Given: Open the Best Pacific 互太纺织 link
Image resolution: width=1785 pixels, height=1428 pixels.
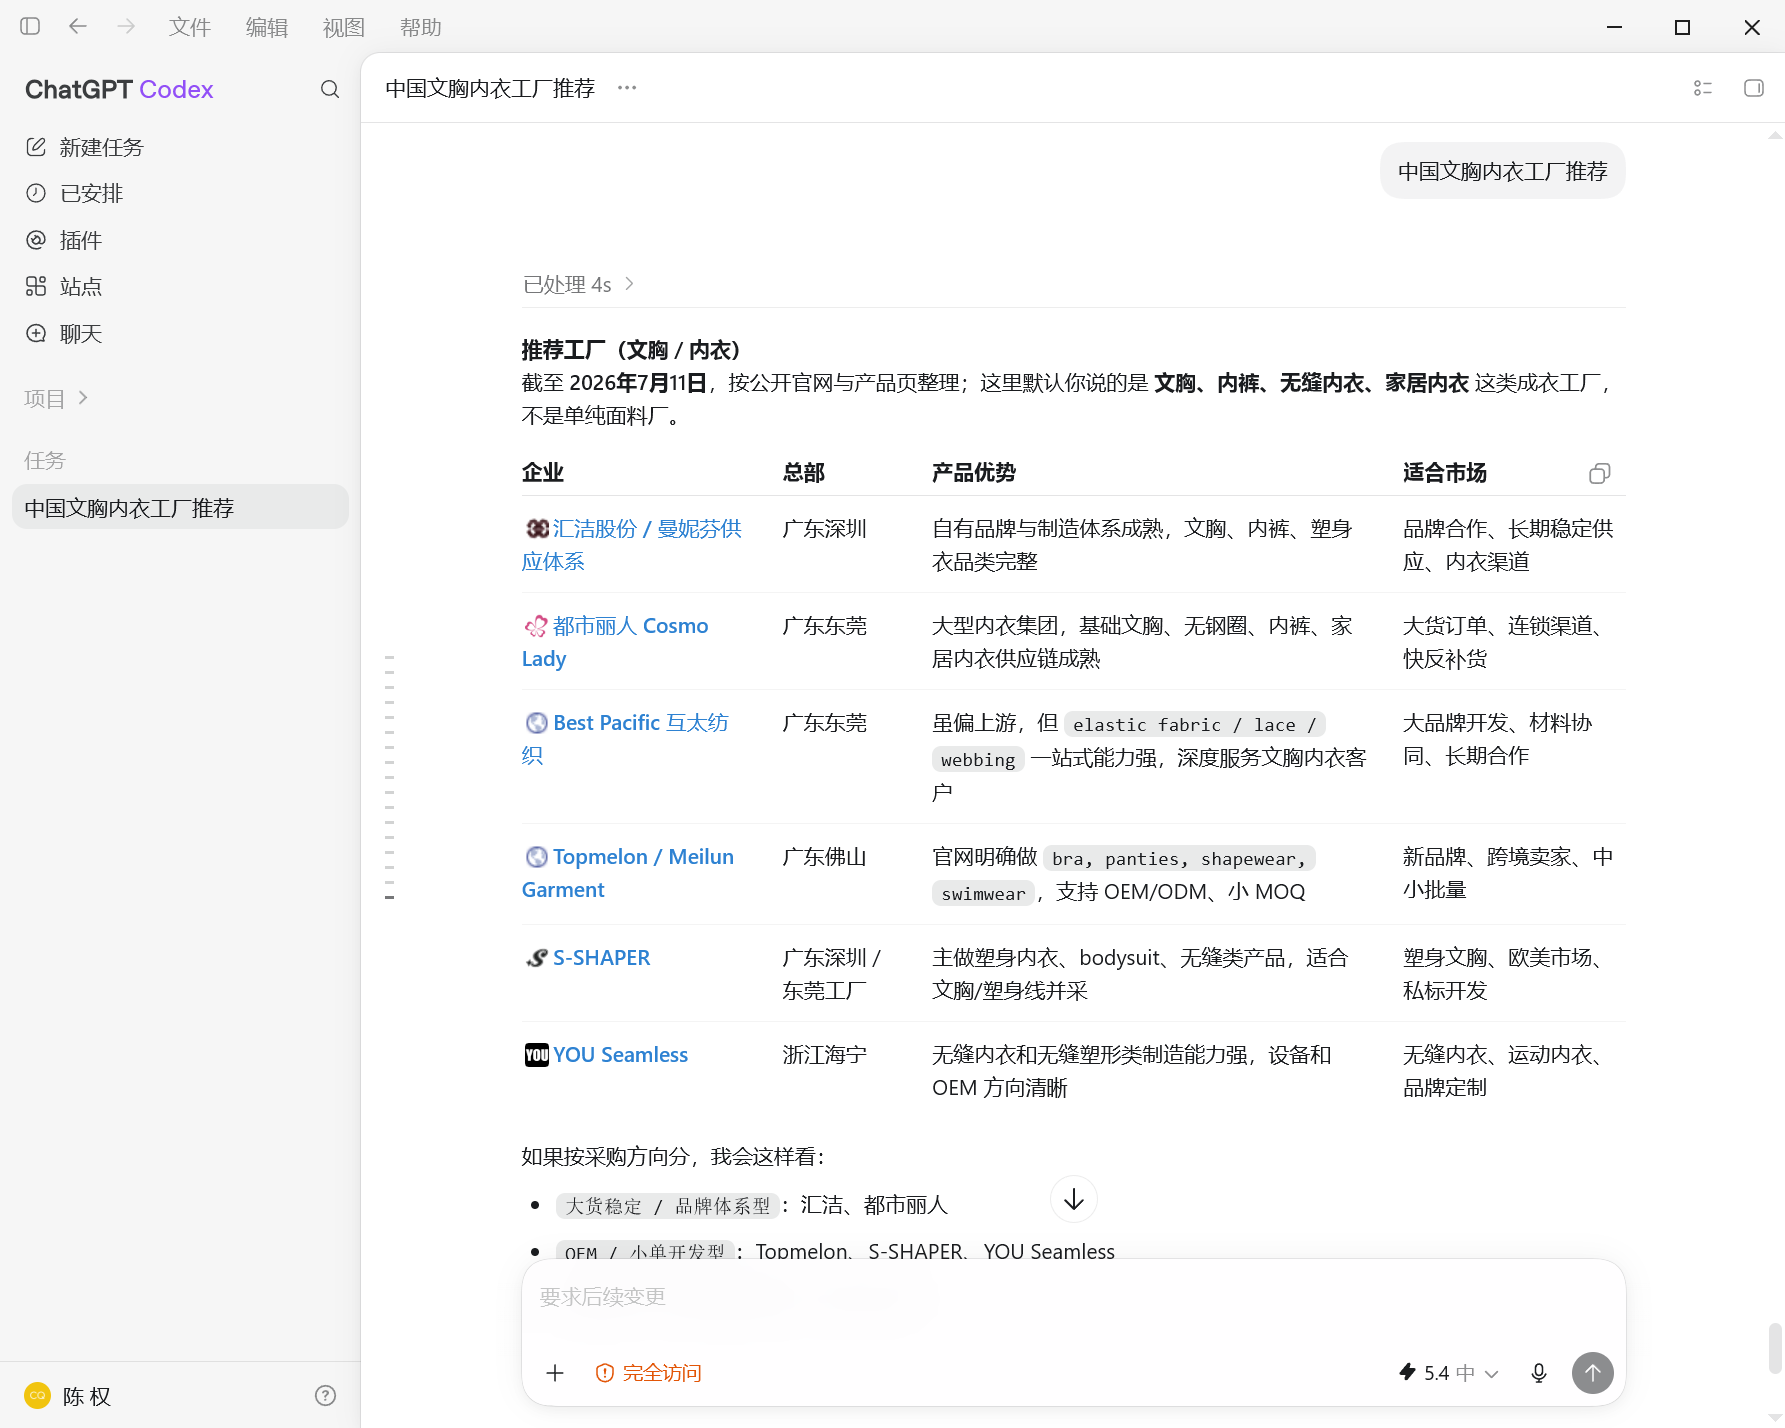Looking at the screenshot, I should pyautogui.click(x=625, y=739).
